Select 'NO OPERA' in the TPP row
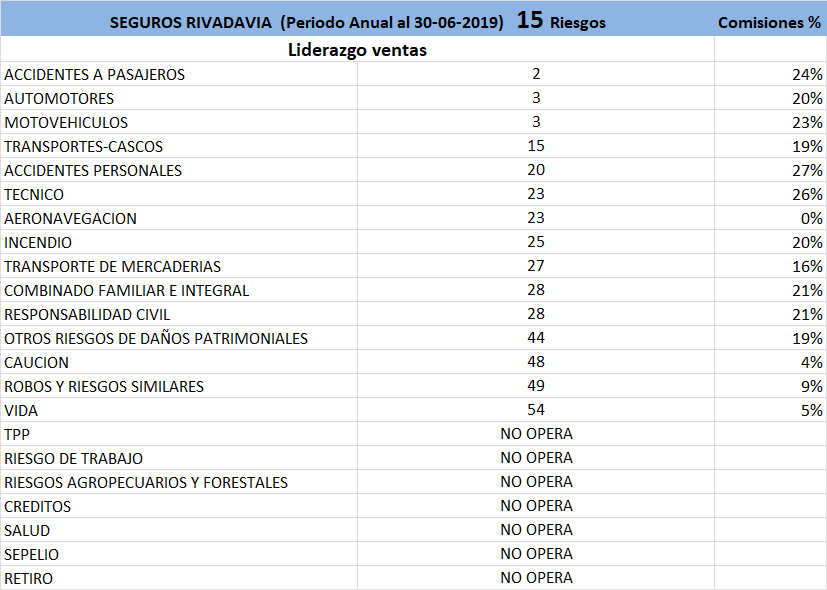 click(536, 433)
